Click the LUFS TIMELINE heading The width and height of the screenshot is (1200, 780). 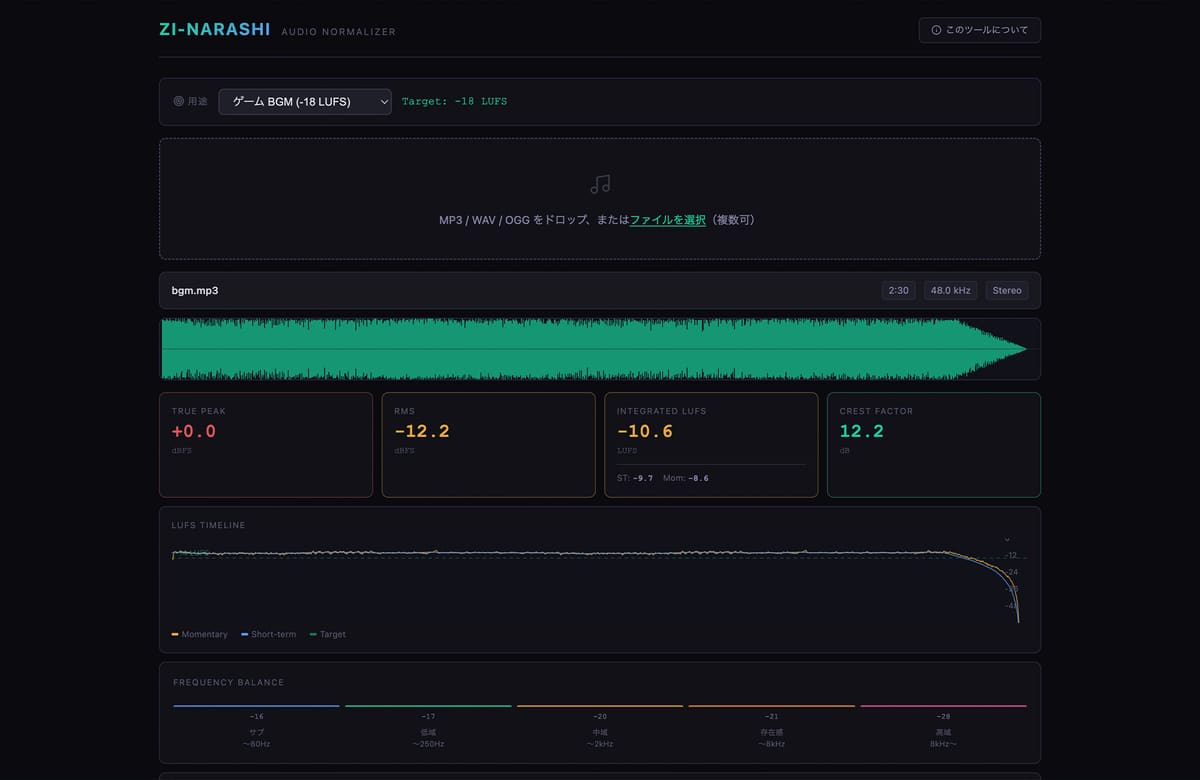(209, 525)
